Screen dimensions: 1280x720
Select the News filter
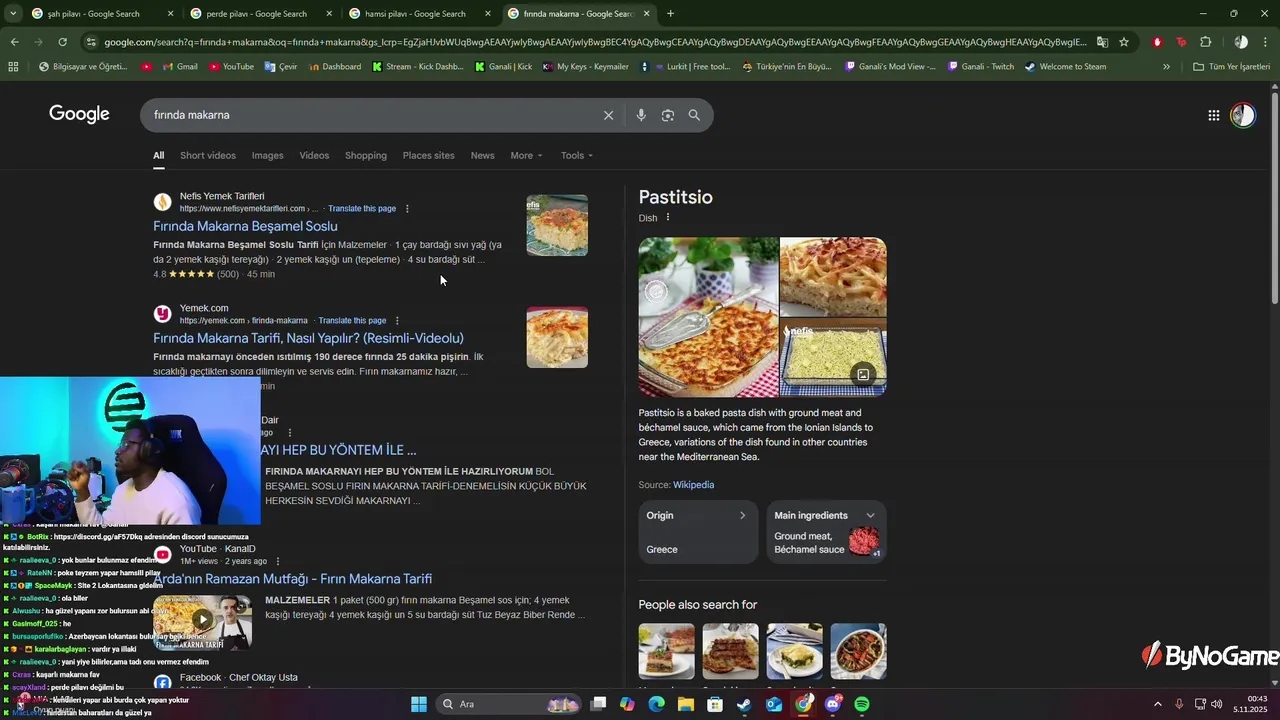483,155
